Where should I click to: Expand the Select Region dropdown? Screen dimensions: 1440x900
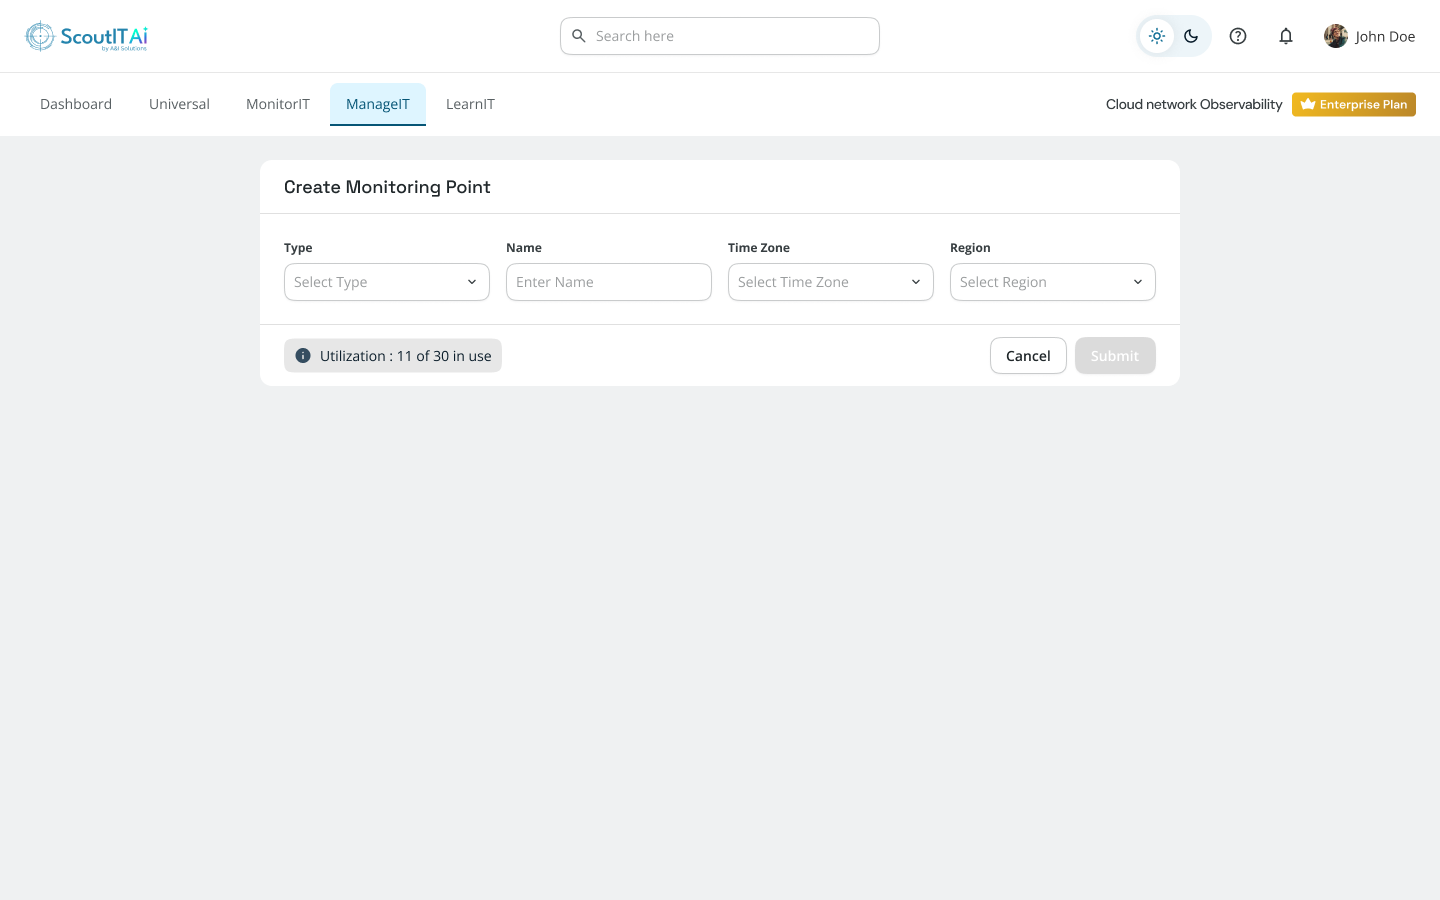[x=1053, y=282]
